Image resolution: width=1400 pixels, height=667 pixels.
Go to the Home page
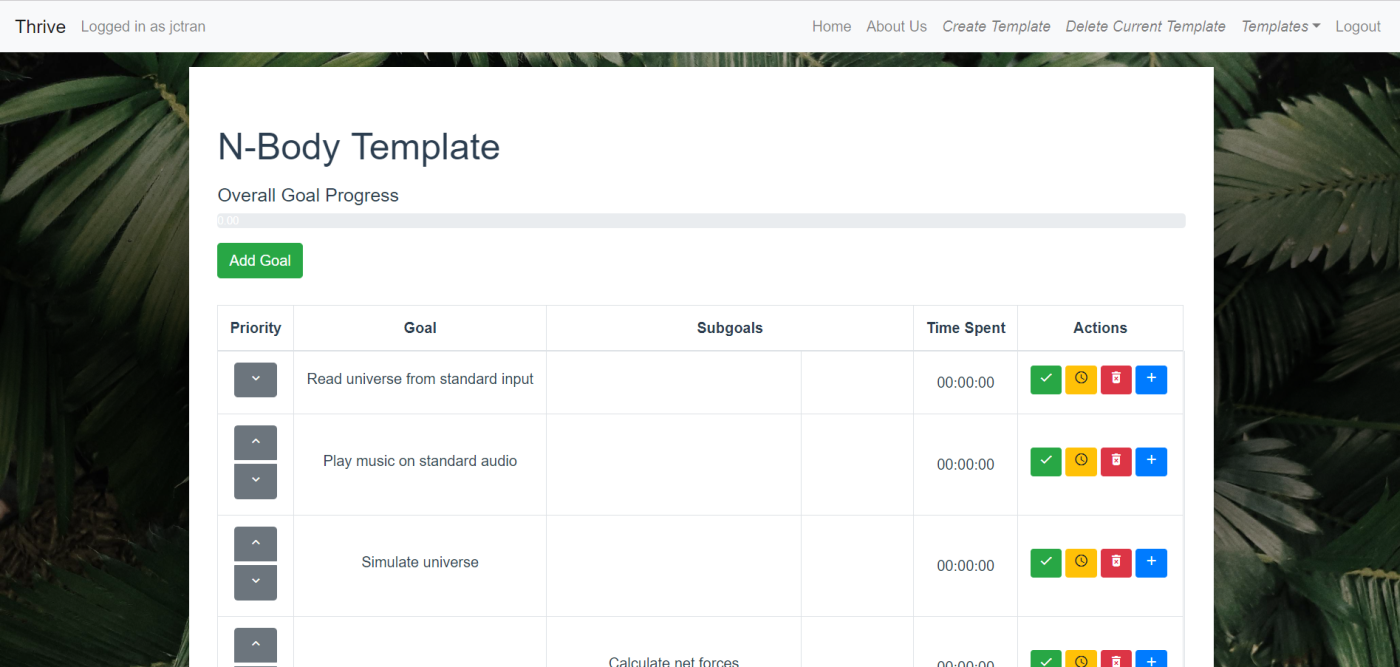pos(832,27)
